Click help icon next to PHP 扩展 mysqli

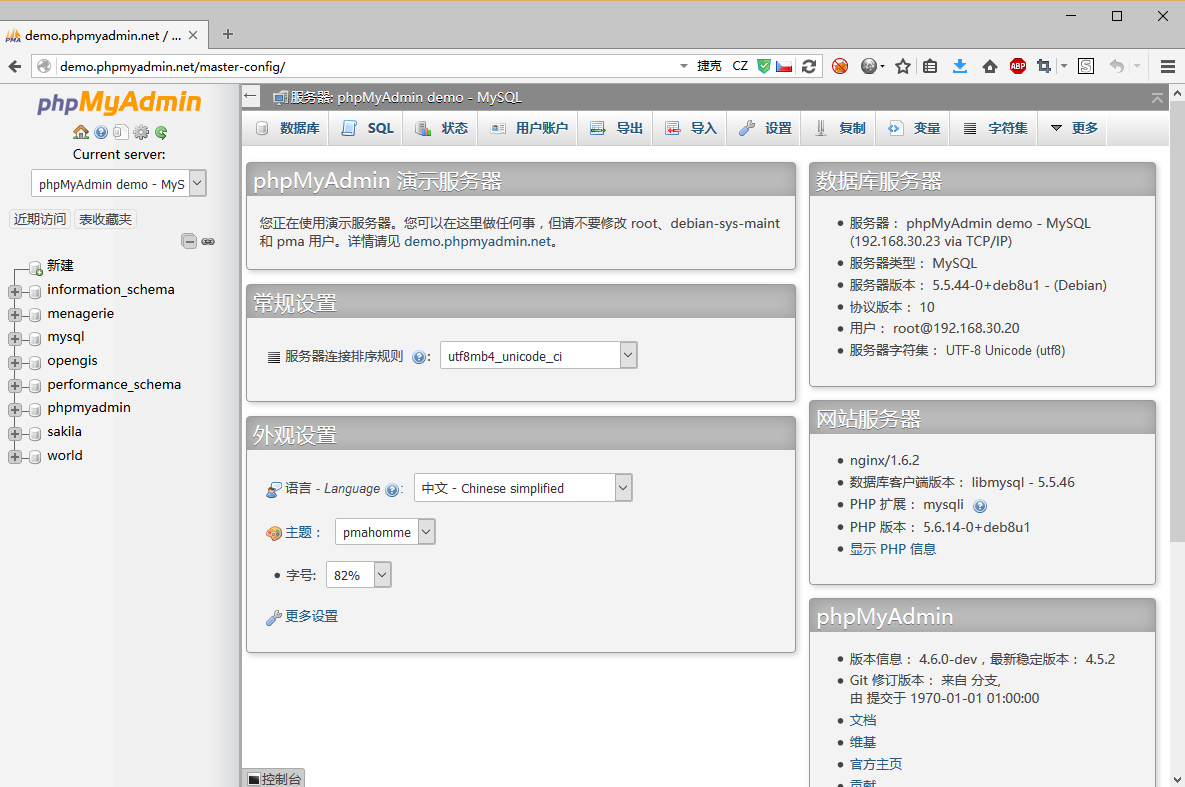click(x=980, y=506)
